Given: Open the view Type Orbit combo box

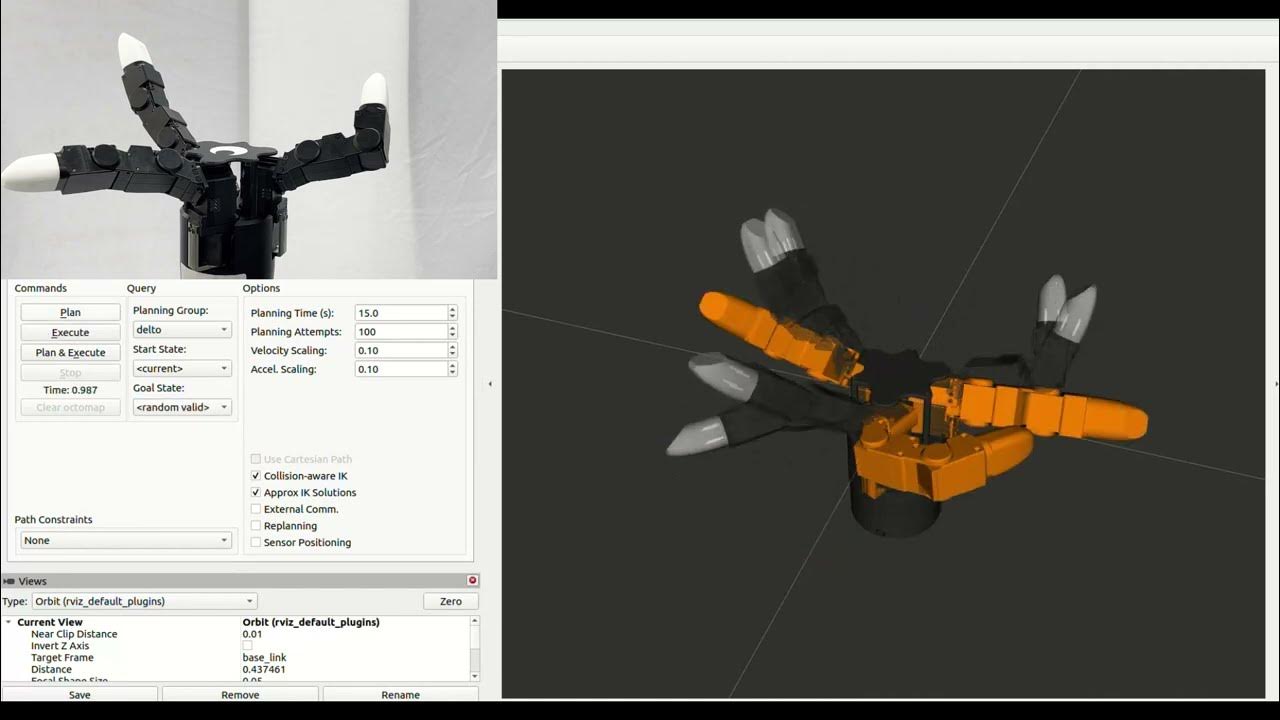Looking at the screenshot, I should [143, 601].
